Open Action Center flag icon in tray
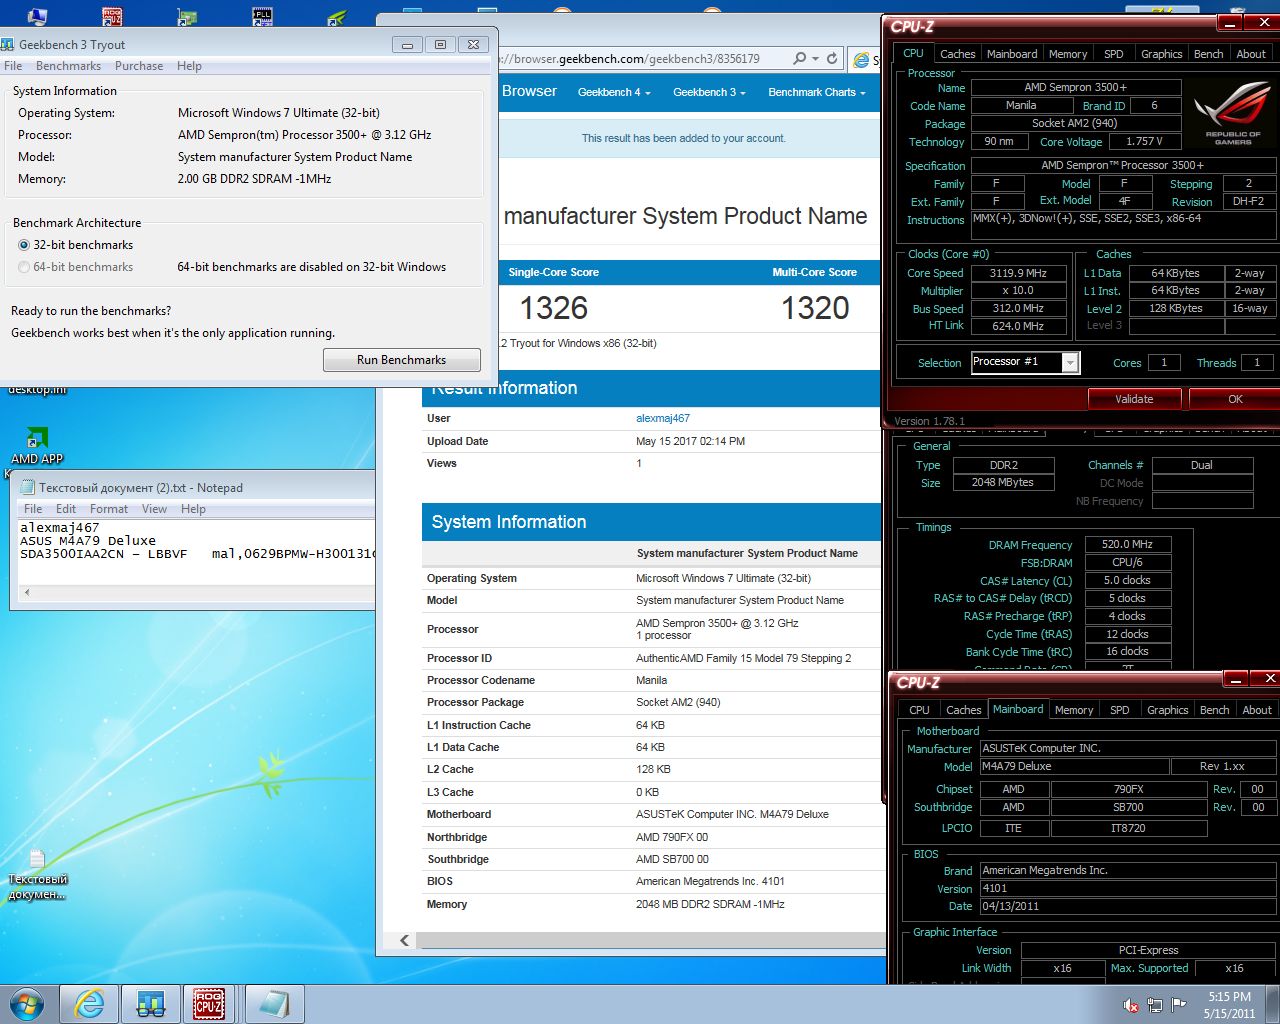Image resolution: width=1280 pixels, height=1024 pixels. (x=1179, y=1005)
